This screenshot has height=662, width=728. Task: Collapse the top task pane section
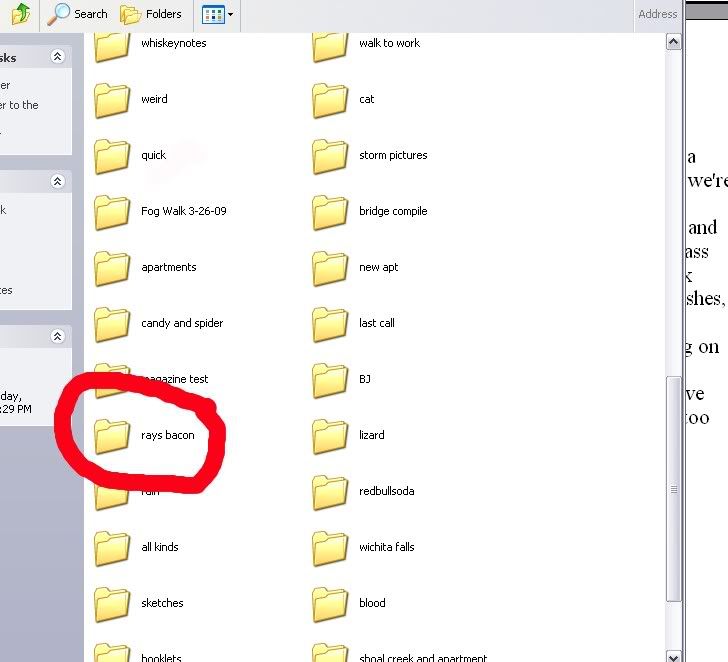click(57, 58)
